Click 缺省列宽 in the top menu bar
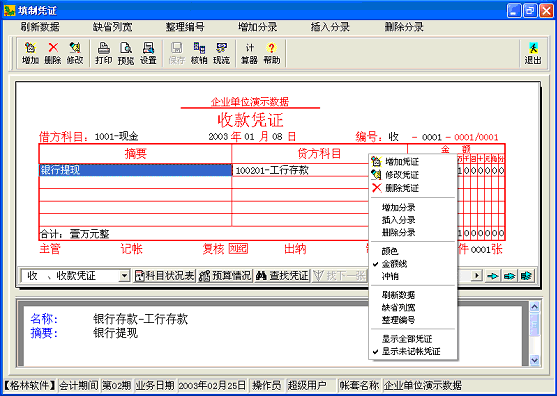 pyautogui.click(x=112, y=27)
